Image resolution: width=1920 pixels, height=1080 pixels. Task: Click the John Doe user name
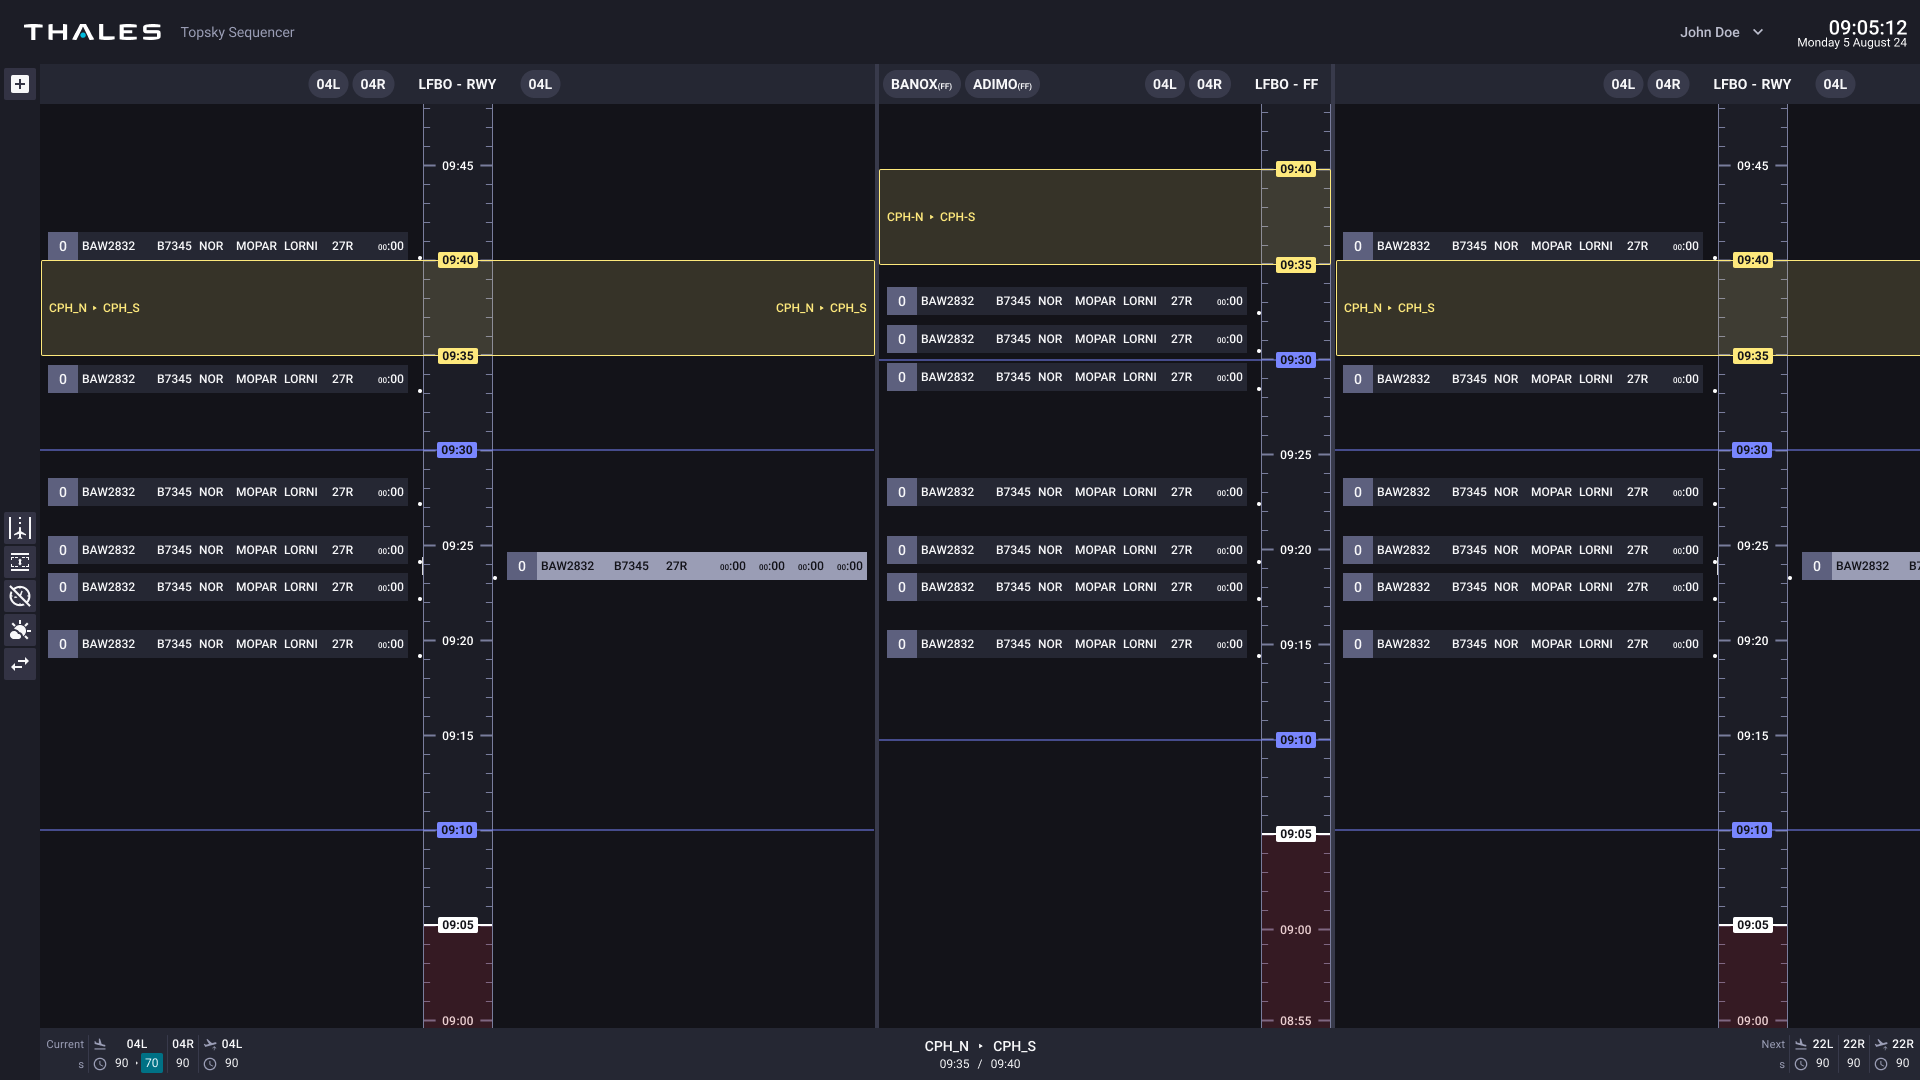pos(1709,32)
